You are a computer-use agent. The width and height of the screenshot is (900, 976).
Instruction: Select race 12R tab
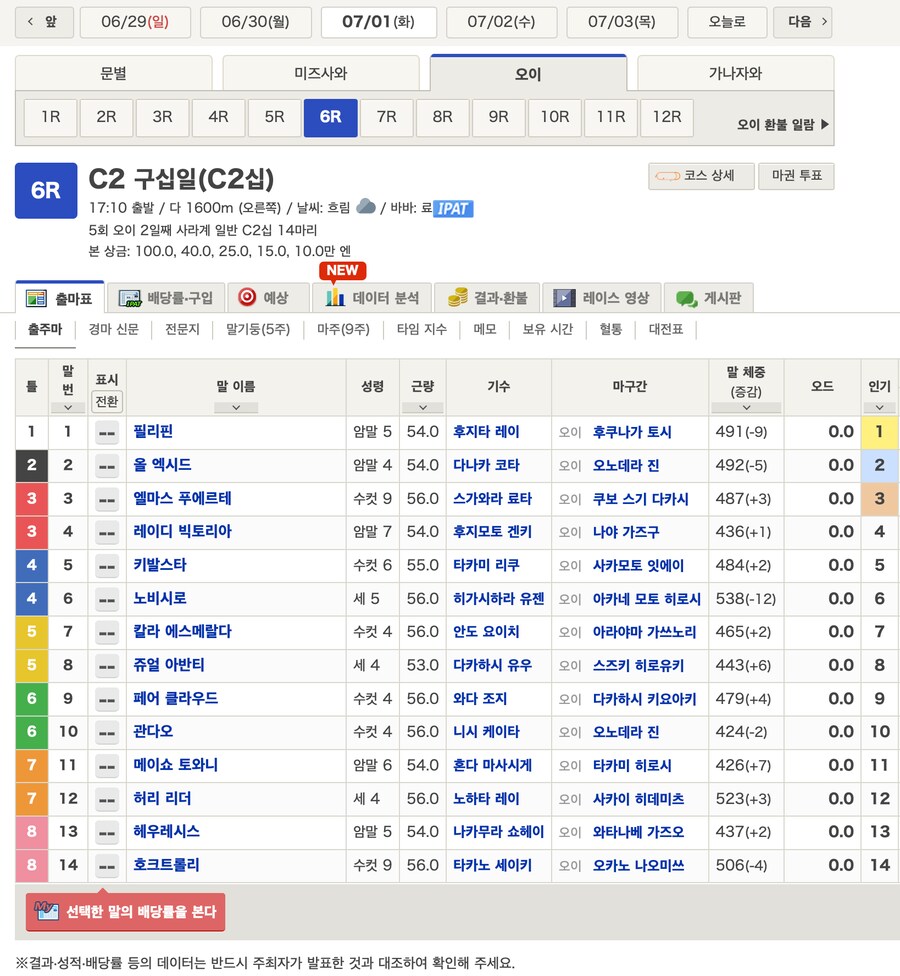[667, 117]
